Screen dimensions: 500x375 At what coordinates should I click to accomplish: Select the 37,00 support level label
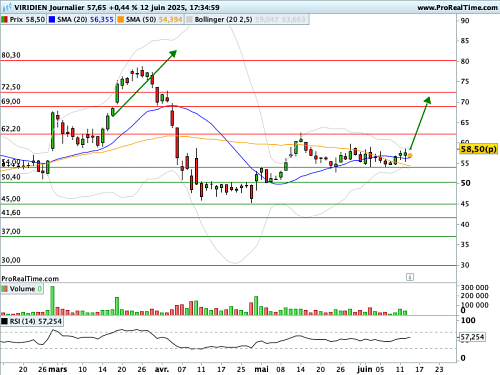[11, 231]
